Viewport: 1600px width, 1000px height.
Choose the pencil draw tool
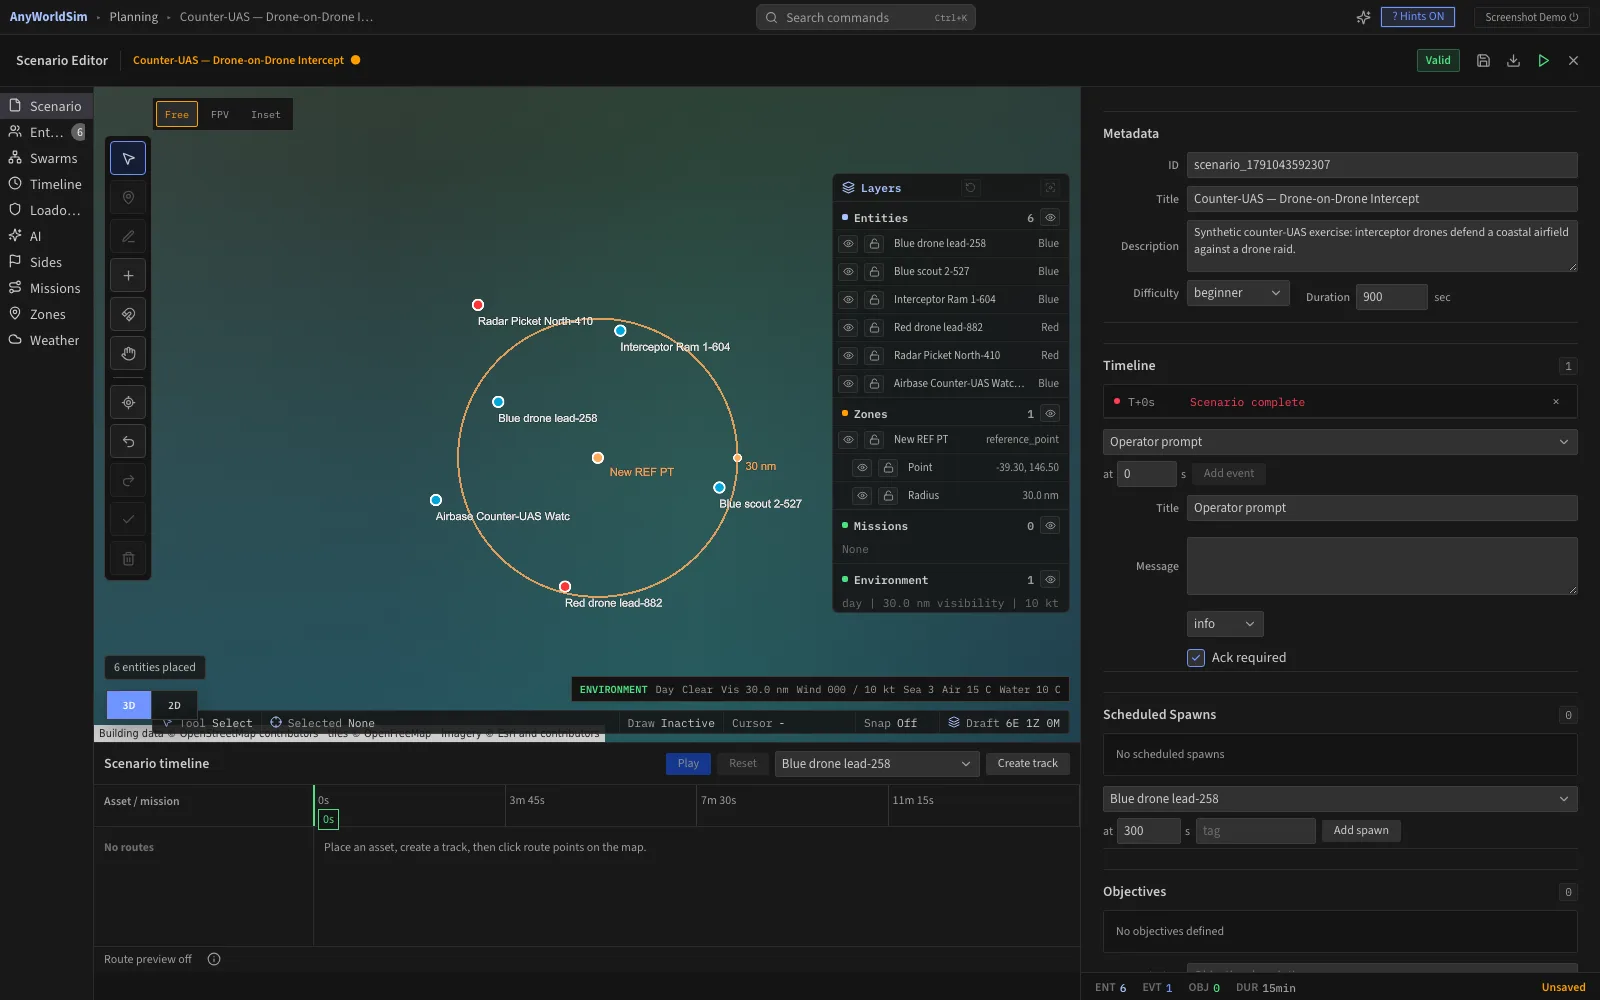coord(128,236)
